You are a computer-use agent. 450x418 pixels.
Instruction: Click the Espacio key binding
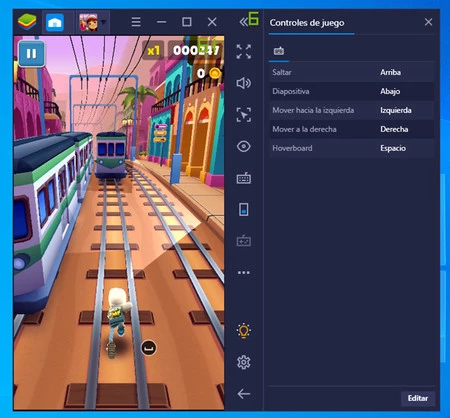click(x=393, y=148)
